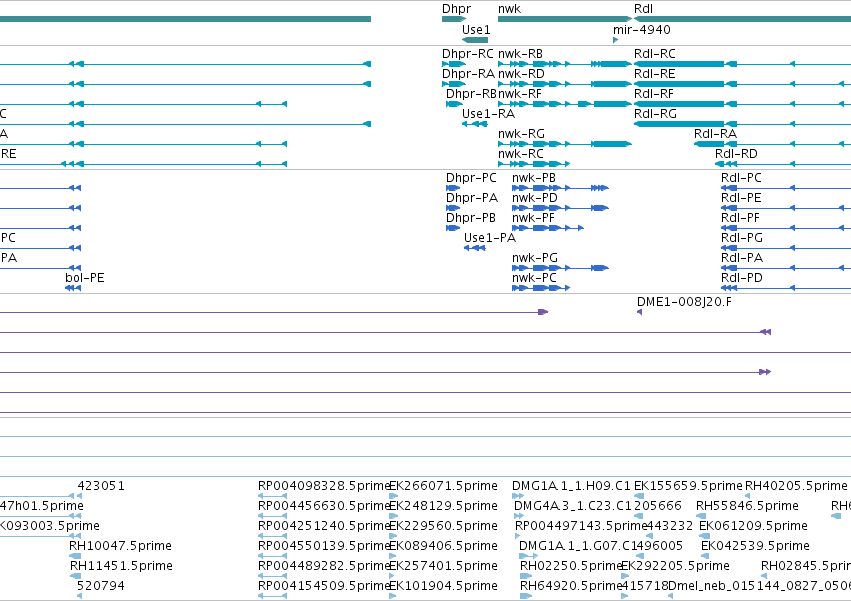851x601 pixels.
Task: Select EST feature 423051
Action: pos(79,496)
